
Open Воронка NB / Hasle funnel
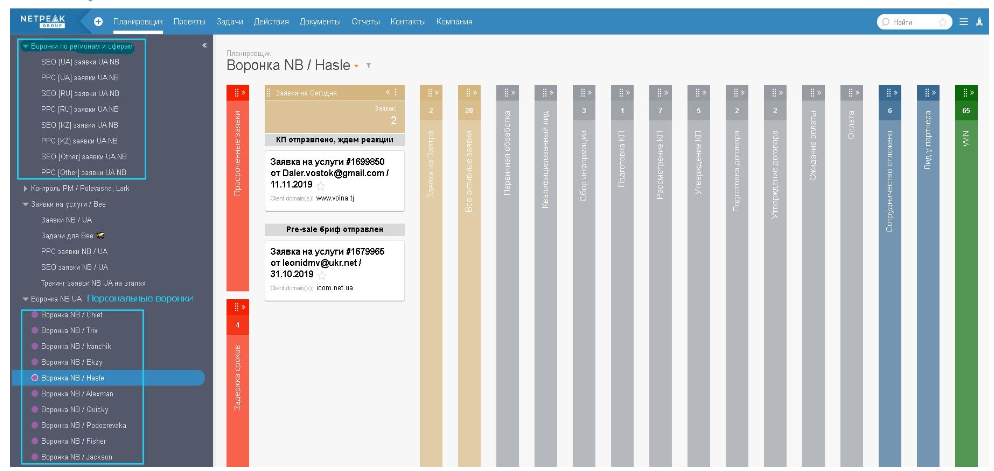tap(72, 378)
